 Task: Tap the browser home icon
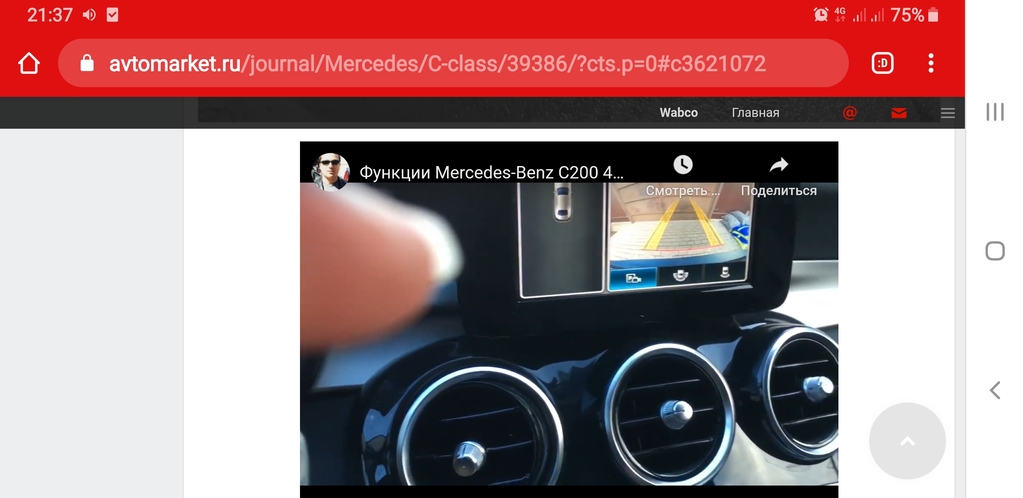[x=29, y=63]
